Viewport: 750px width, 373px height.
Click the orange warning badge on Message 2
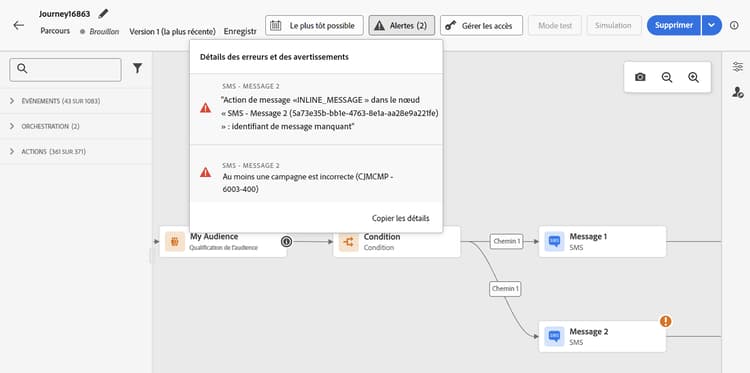[x=665, y=321]
